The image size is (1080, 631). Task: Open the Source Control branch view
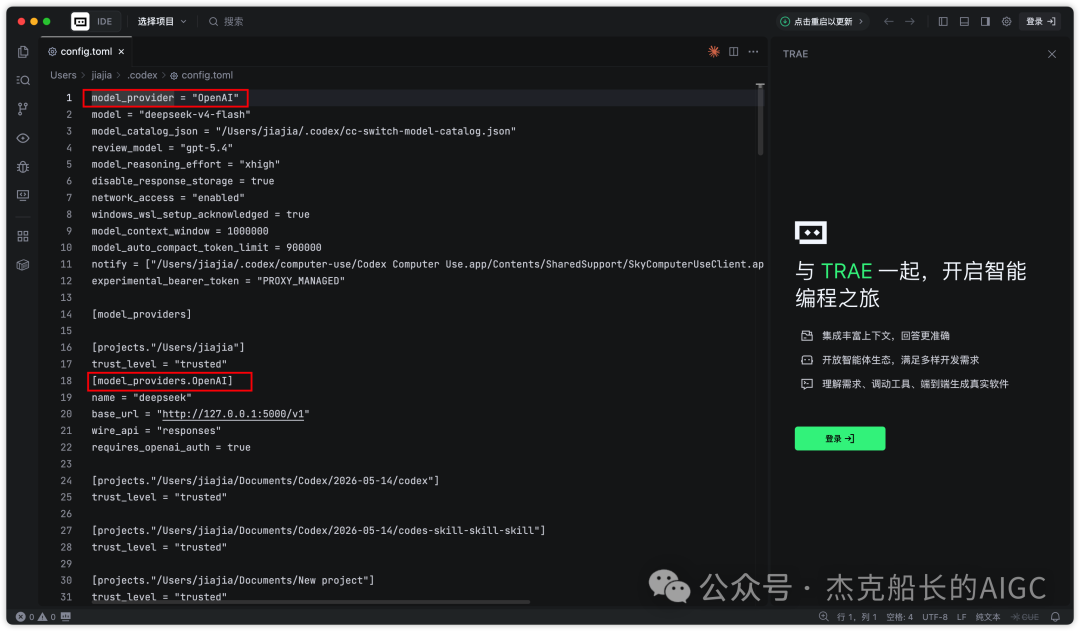click(x=23, y=109)
